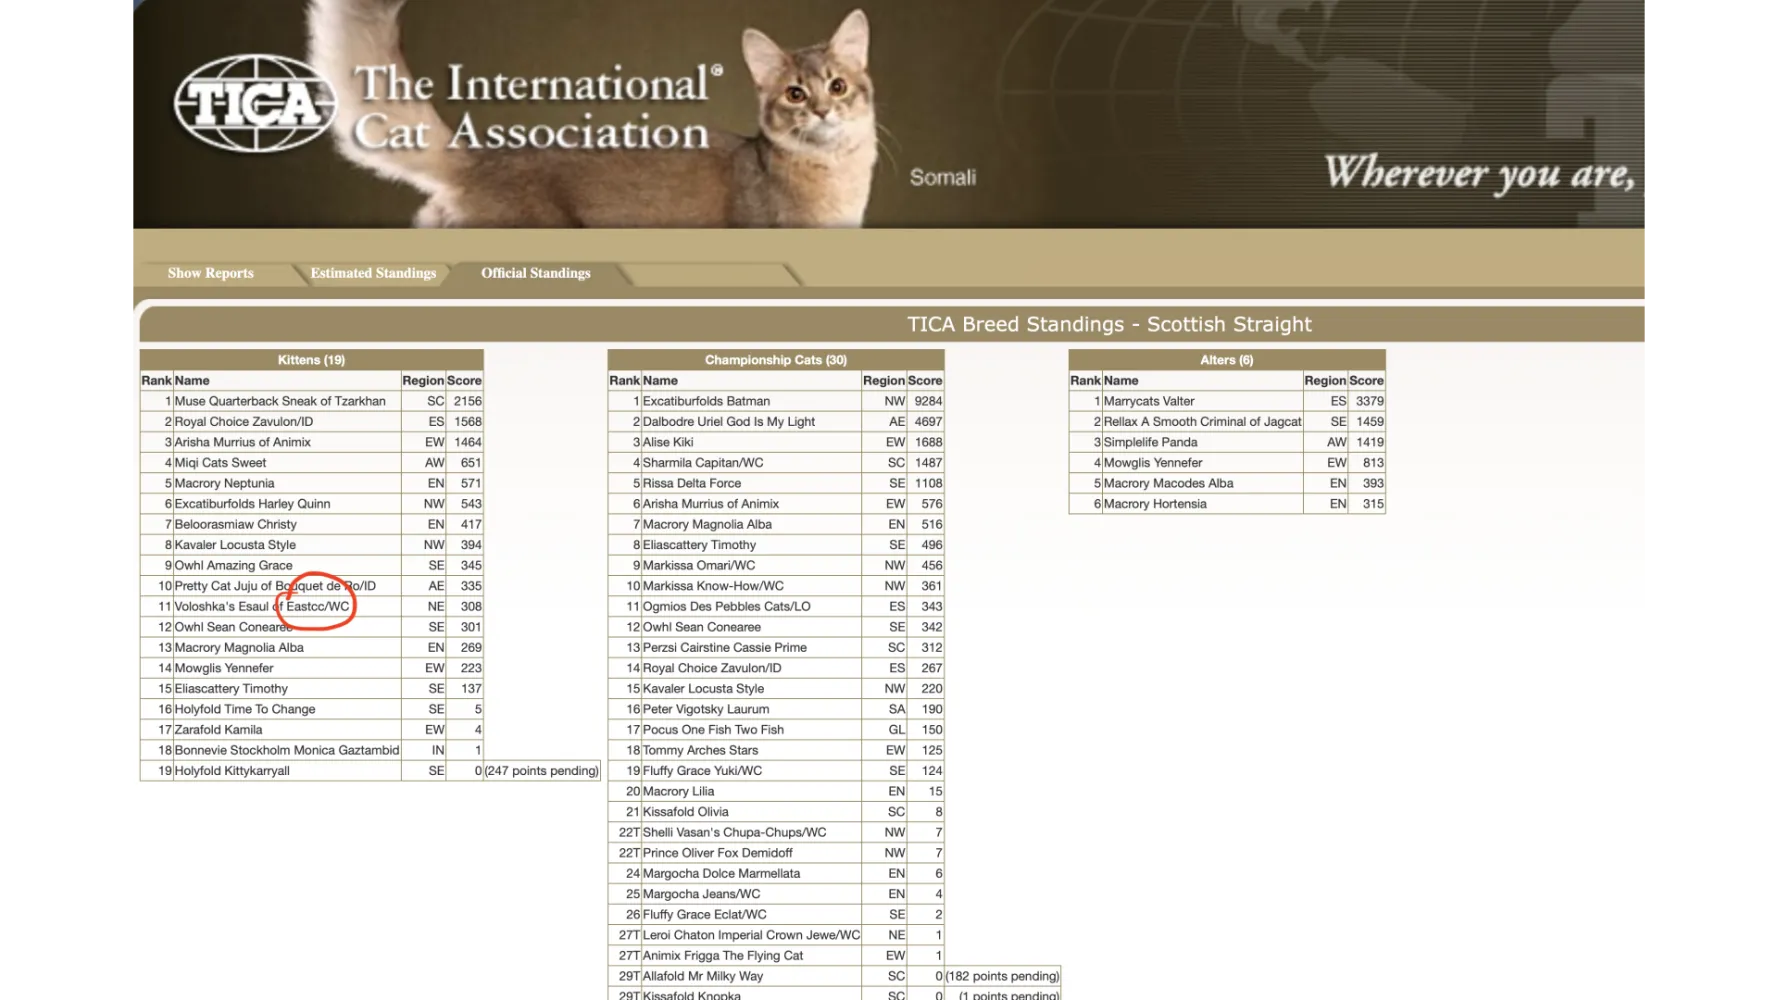The width and height of the screenshot is (1778, 1000).
Task: Click score 9284 for Excatiburfolds Batman
Action: point(928,401)
